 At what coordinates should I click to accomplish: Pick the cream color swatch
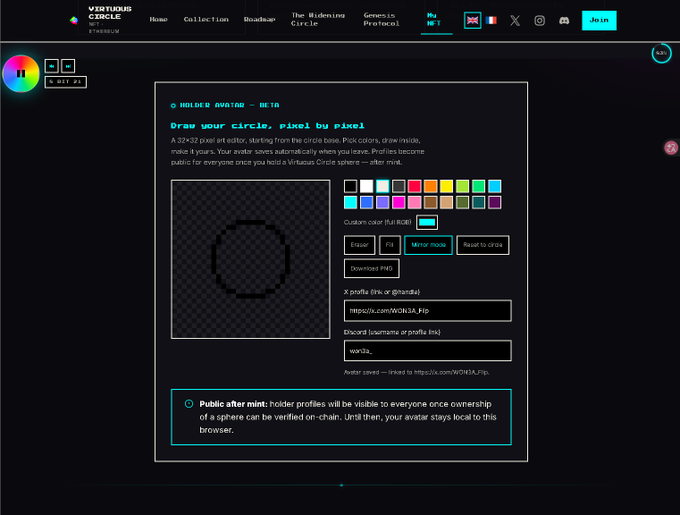point(382,186)
